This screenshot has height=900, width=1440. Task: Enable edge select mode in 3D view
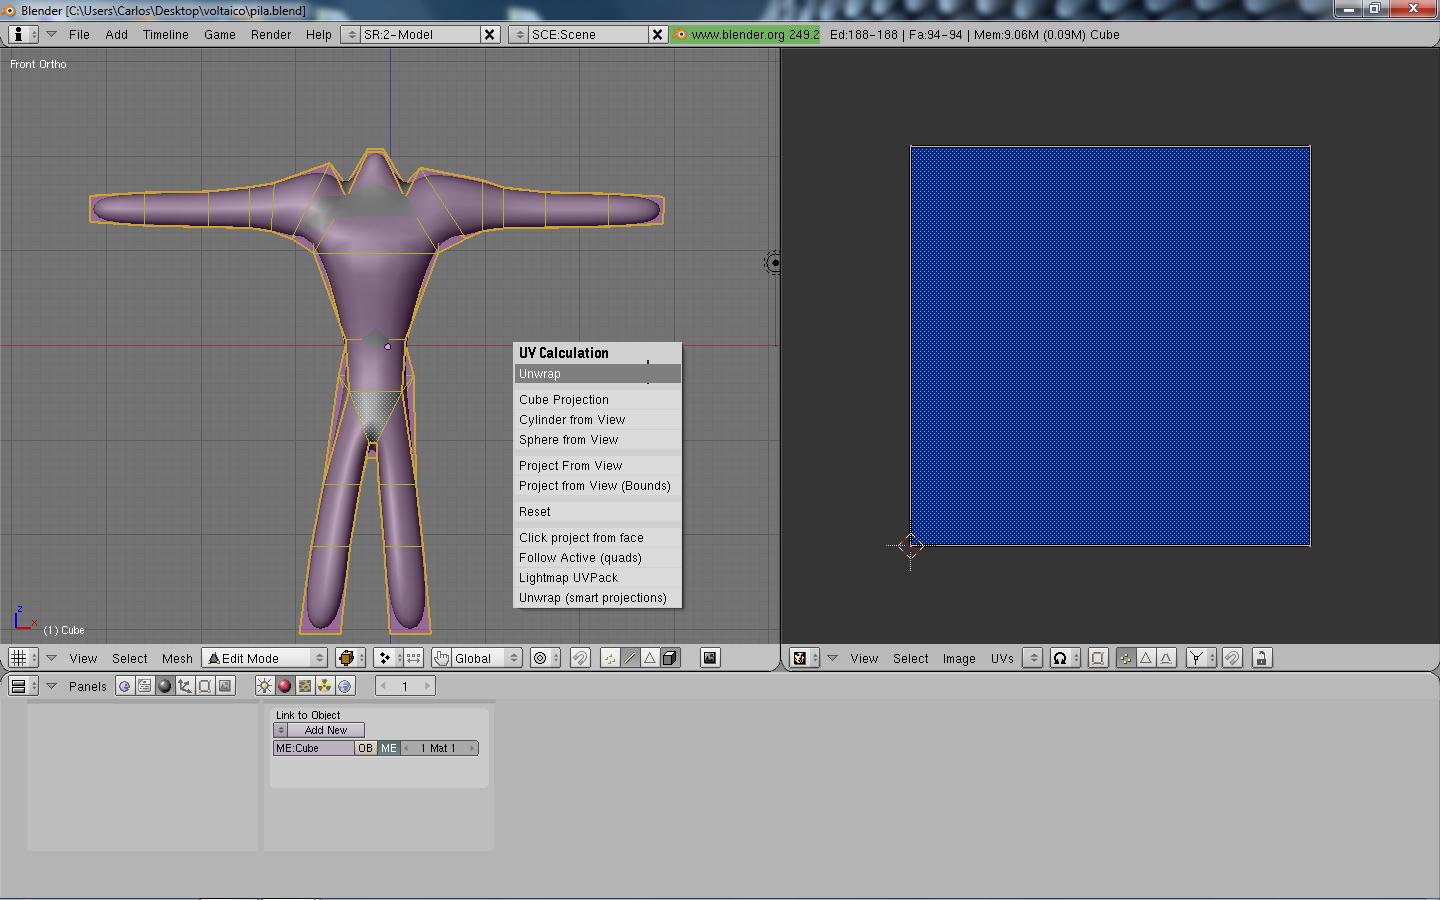point(630,658)
